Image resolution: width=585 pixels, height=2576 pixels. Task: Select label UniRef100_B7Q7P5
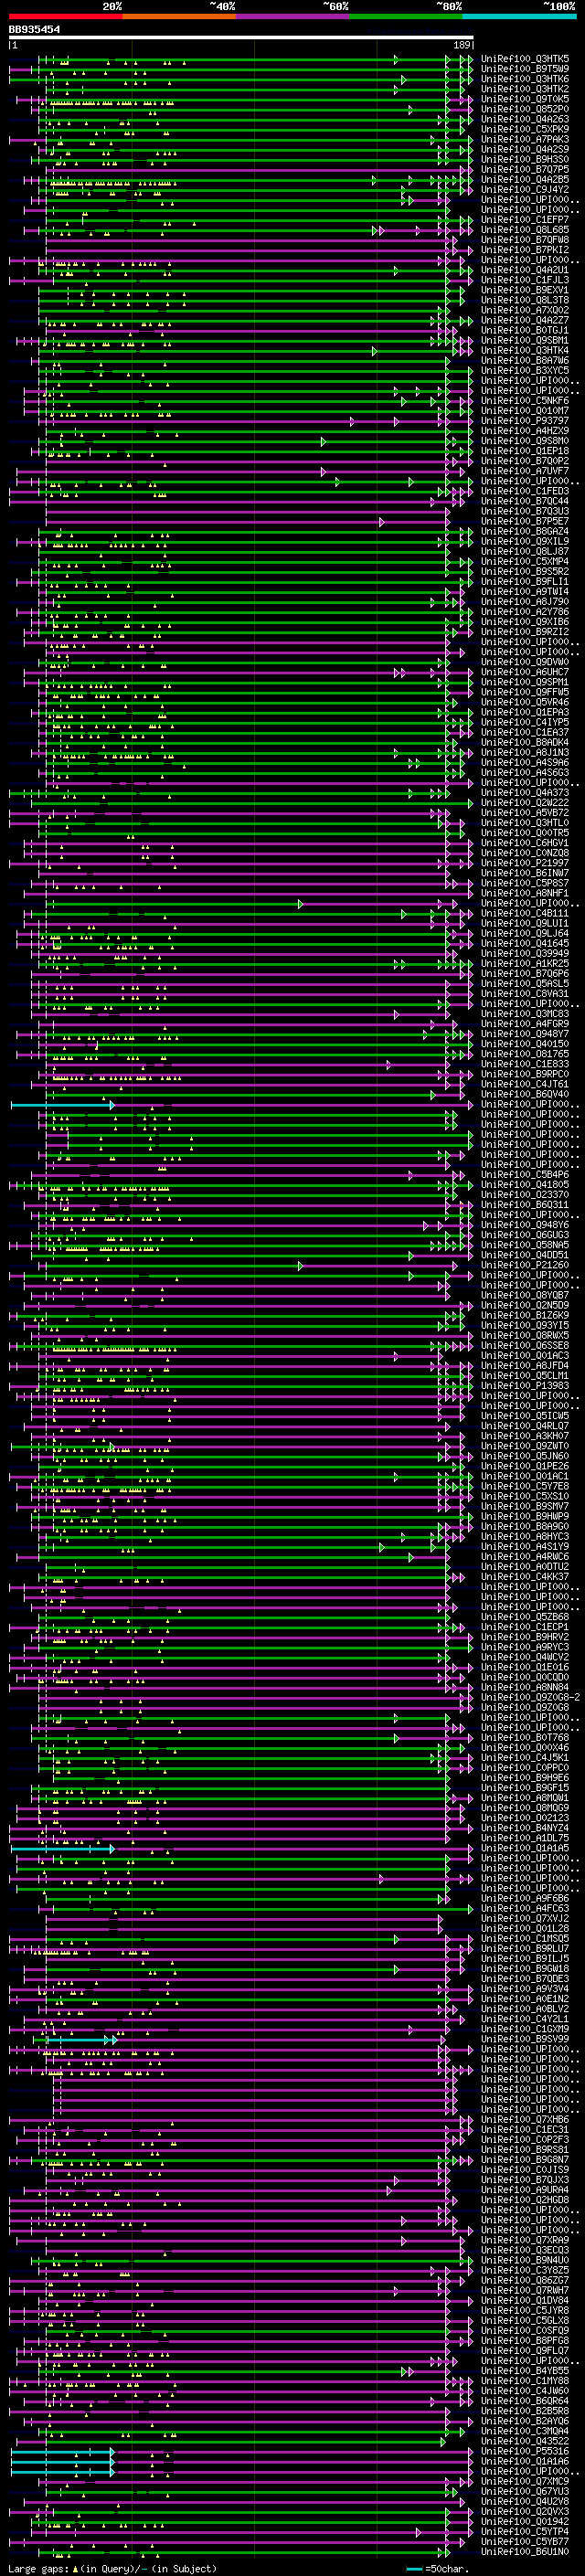point(525,170)
